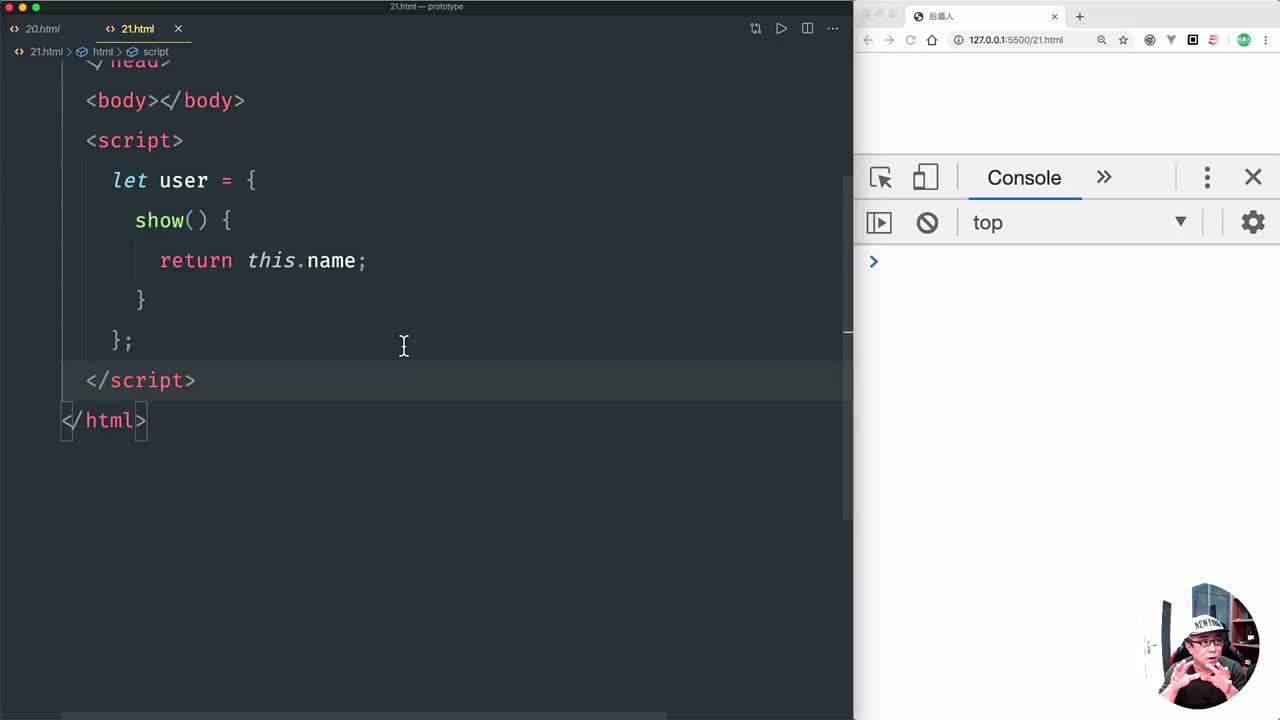Click the circular target extension icon
The height and width of the screenshot is (720, 1280).
click(x=1149, y=40)
